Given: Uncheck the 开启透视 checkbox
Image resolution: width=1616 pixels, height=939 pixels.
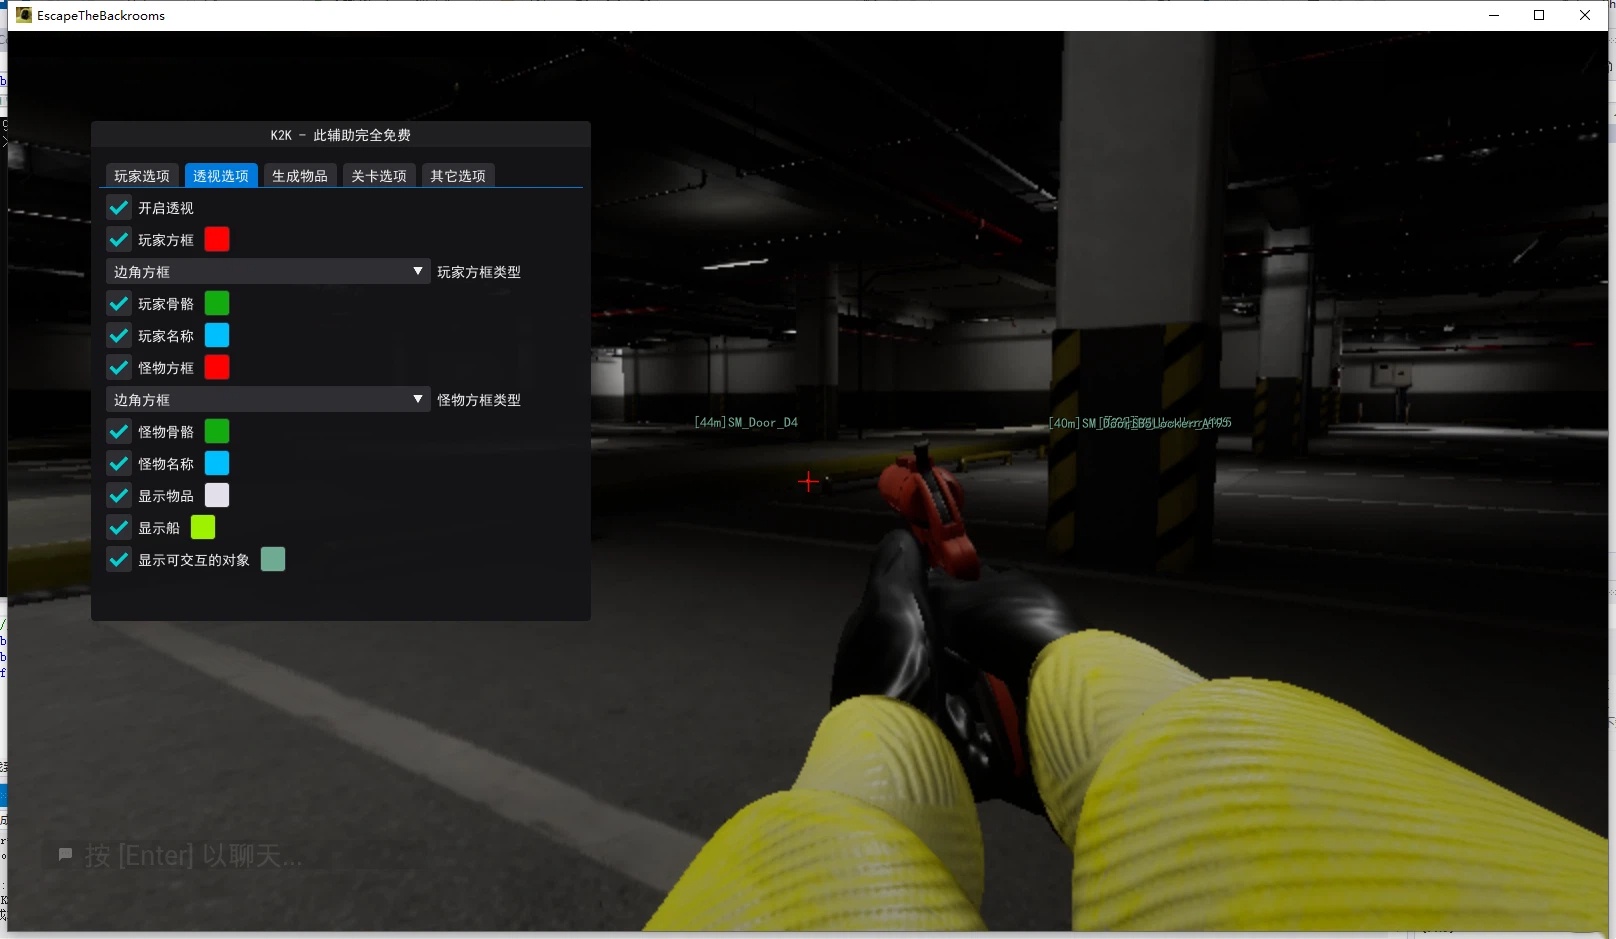Looking at the screenshot, I should [x=119, y=208].
